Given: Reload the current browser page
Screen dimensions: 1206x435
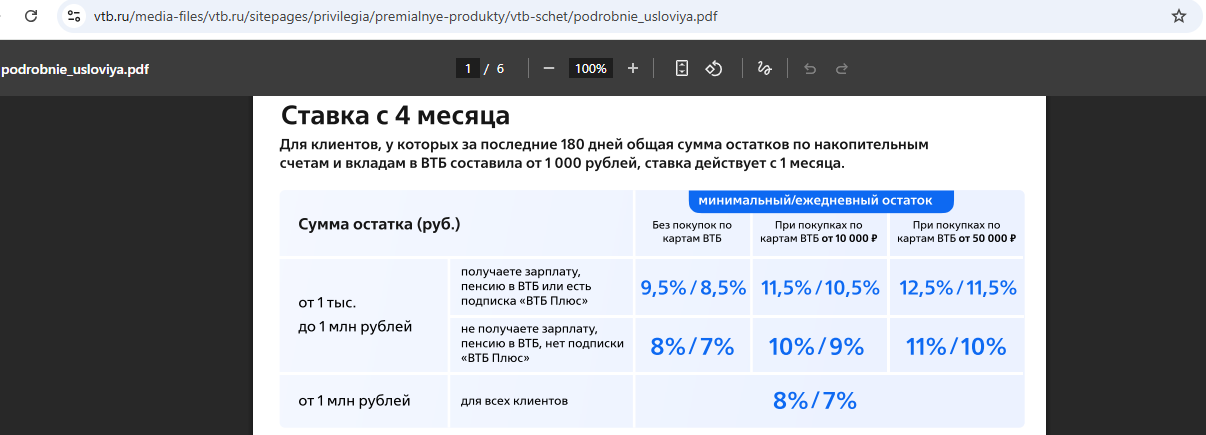Looking at the screenshot, I should click(31, 17).
